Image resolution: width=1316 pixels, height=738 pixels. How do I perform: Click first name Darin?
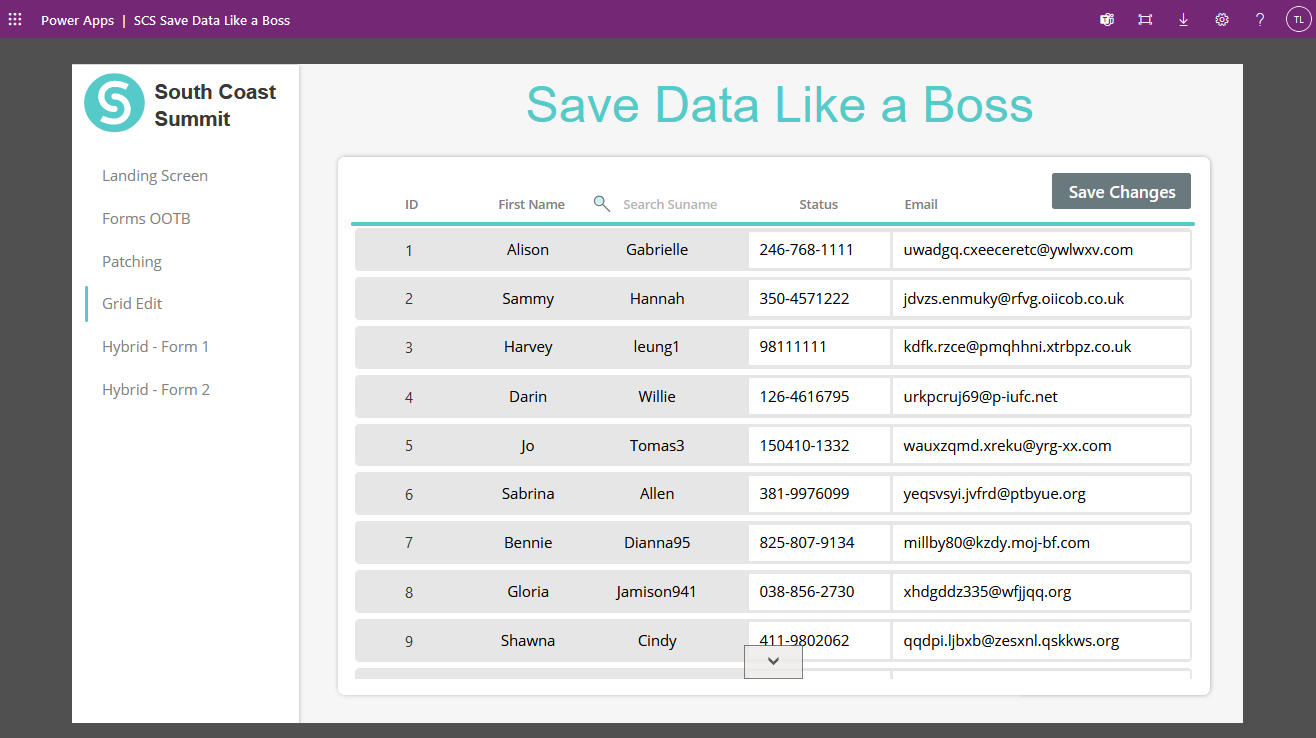528,396
